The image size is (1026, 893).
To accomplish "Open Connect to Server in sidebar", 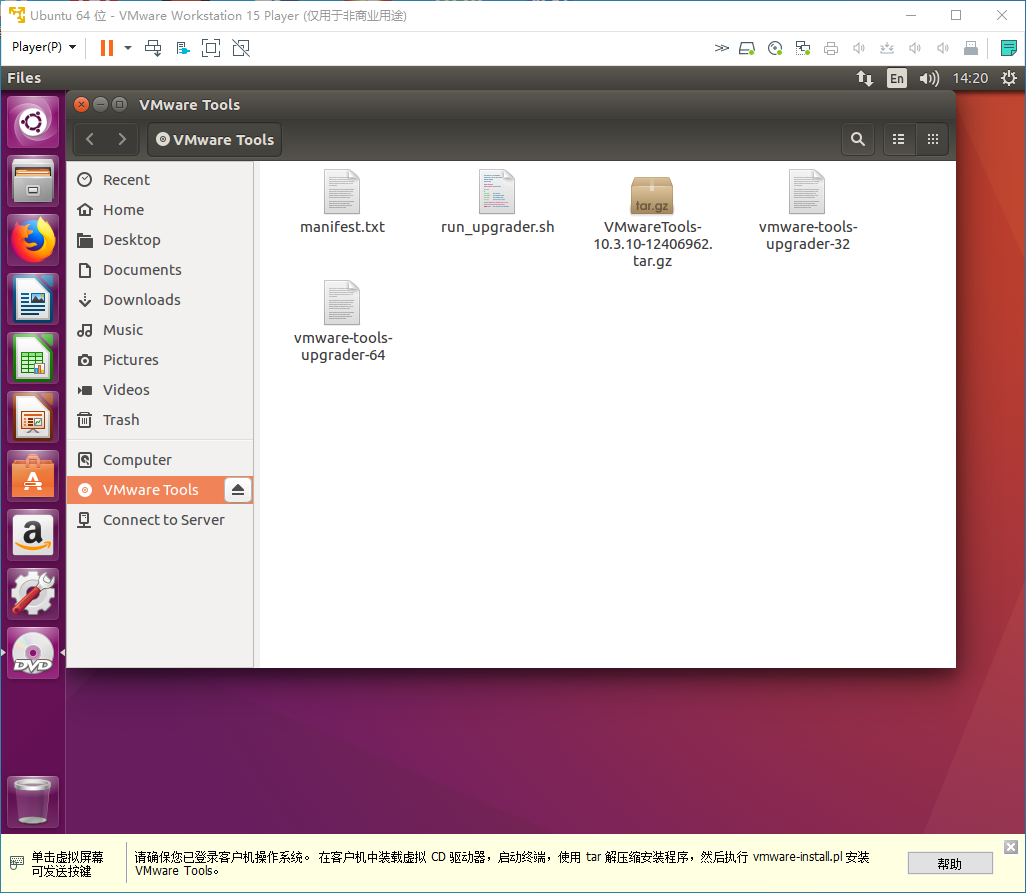I will pos(160,520).
